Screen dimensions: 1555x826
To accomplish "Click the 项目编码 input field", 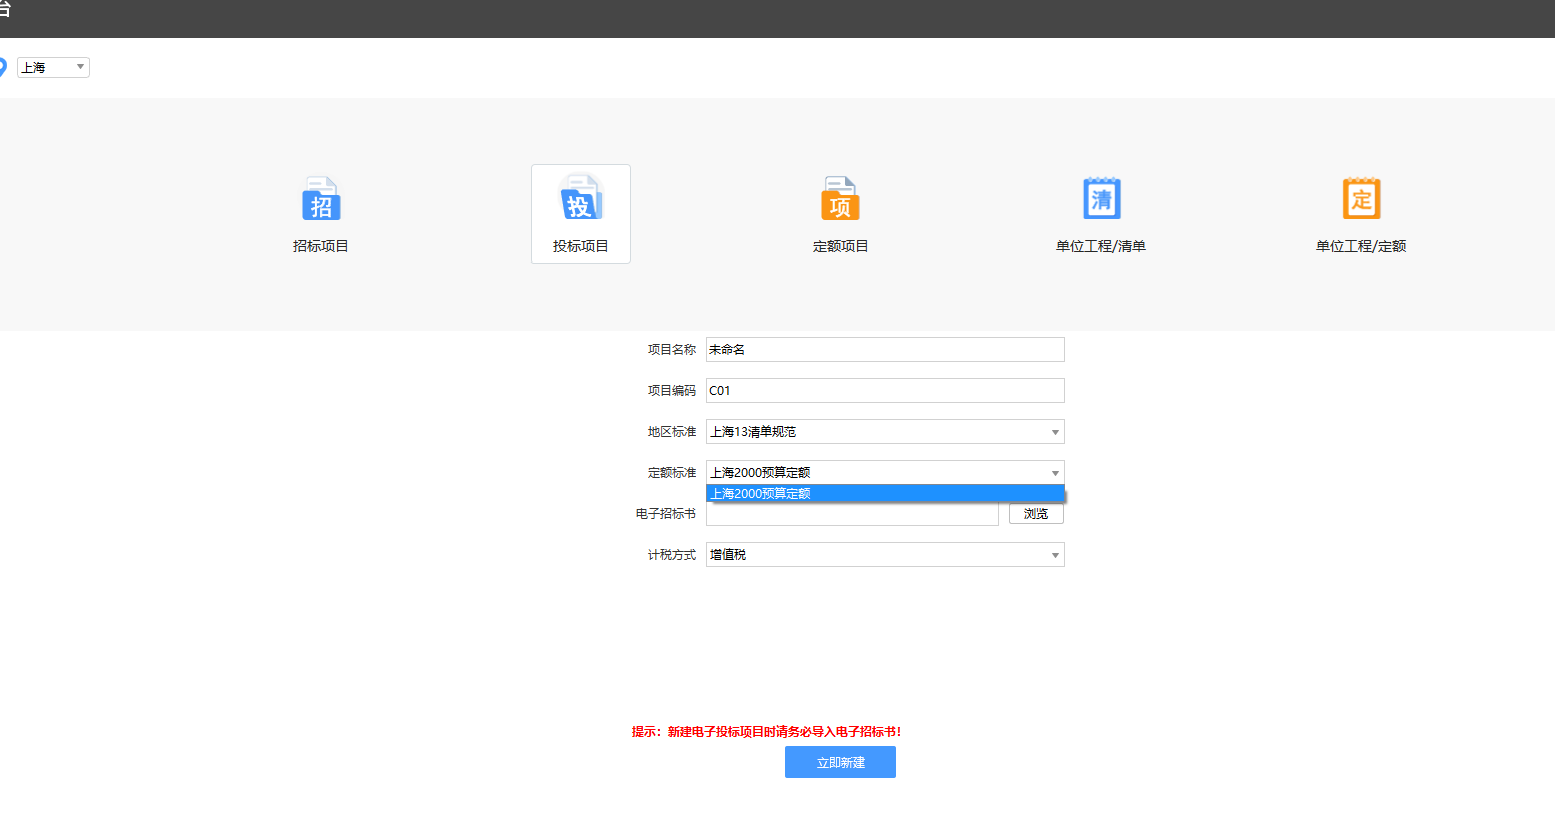I will click(x=885, y=391).
